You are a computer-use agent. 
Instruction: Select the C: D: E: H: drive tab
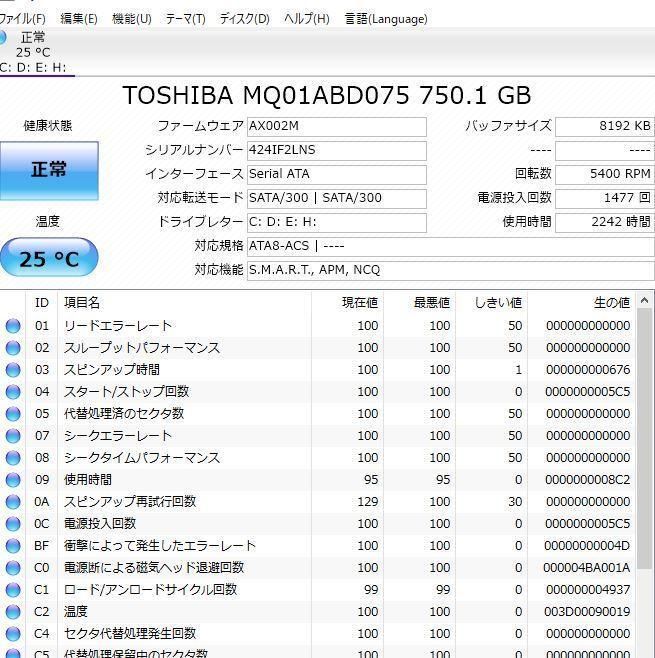[34, 67]
